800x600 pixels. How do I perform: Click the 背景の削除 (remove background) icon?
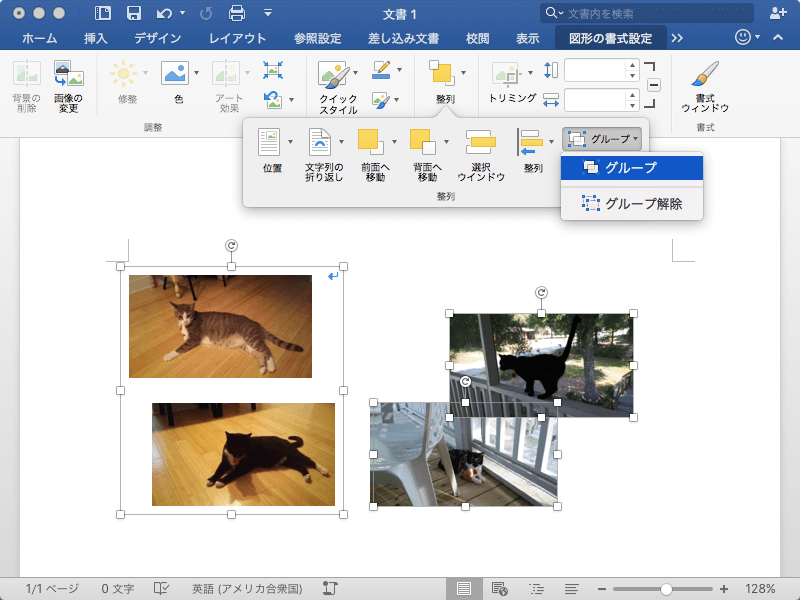[x=27, y=73]
